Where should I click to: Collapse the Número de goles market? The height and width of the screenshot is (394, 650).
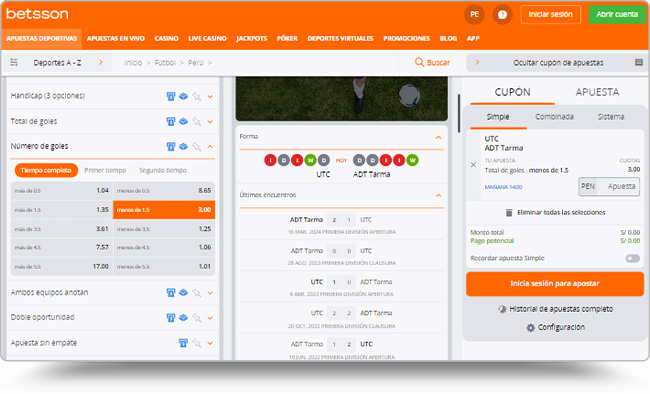[x=210, y=147]
